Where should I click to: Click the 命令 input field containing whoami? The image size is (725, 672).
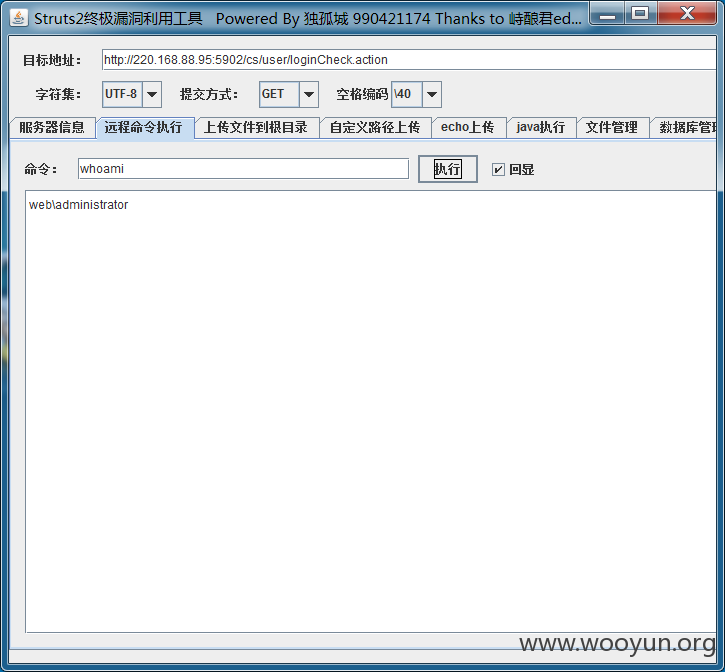click(243, 169)
